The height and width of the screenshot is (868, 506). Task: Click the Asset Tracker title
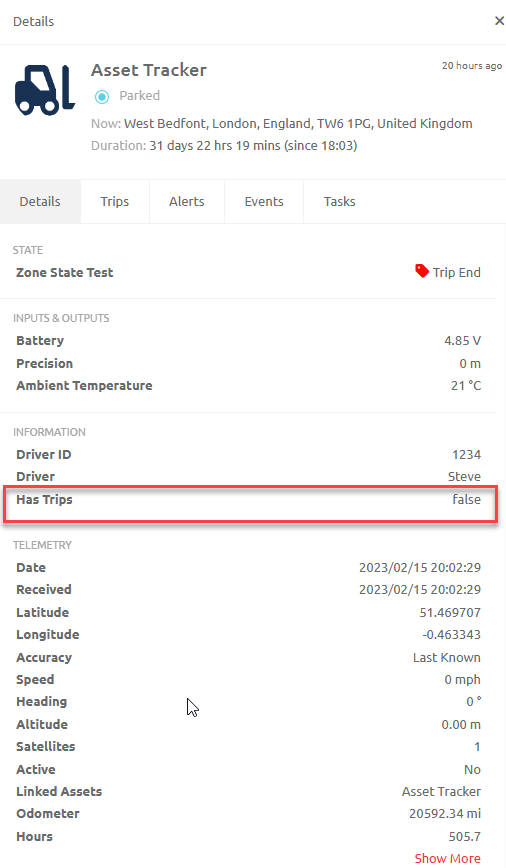(x=149, y=70)
